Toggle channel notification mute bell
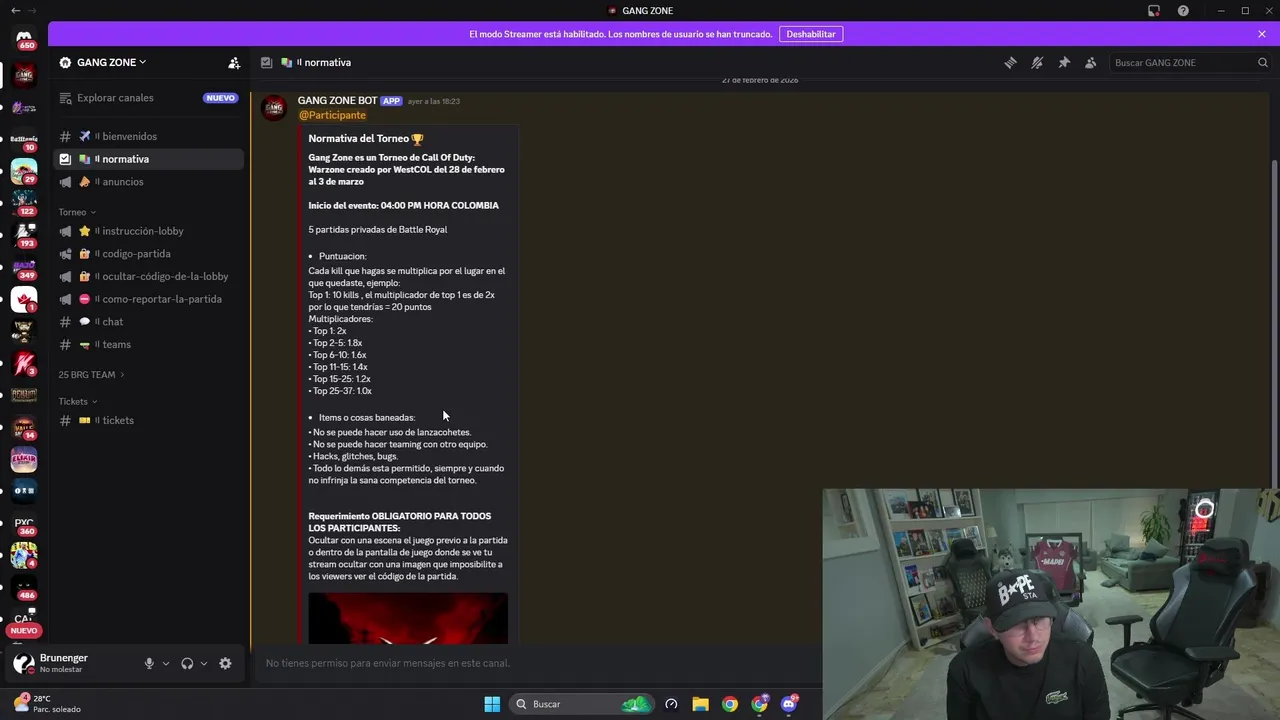 (x=1037, y=62)
